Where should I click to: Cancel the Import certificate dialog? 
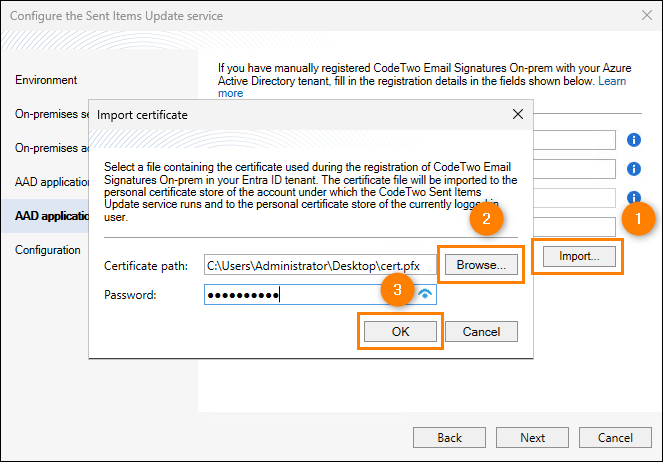coord(481,331)
